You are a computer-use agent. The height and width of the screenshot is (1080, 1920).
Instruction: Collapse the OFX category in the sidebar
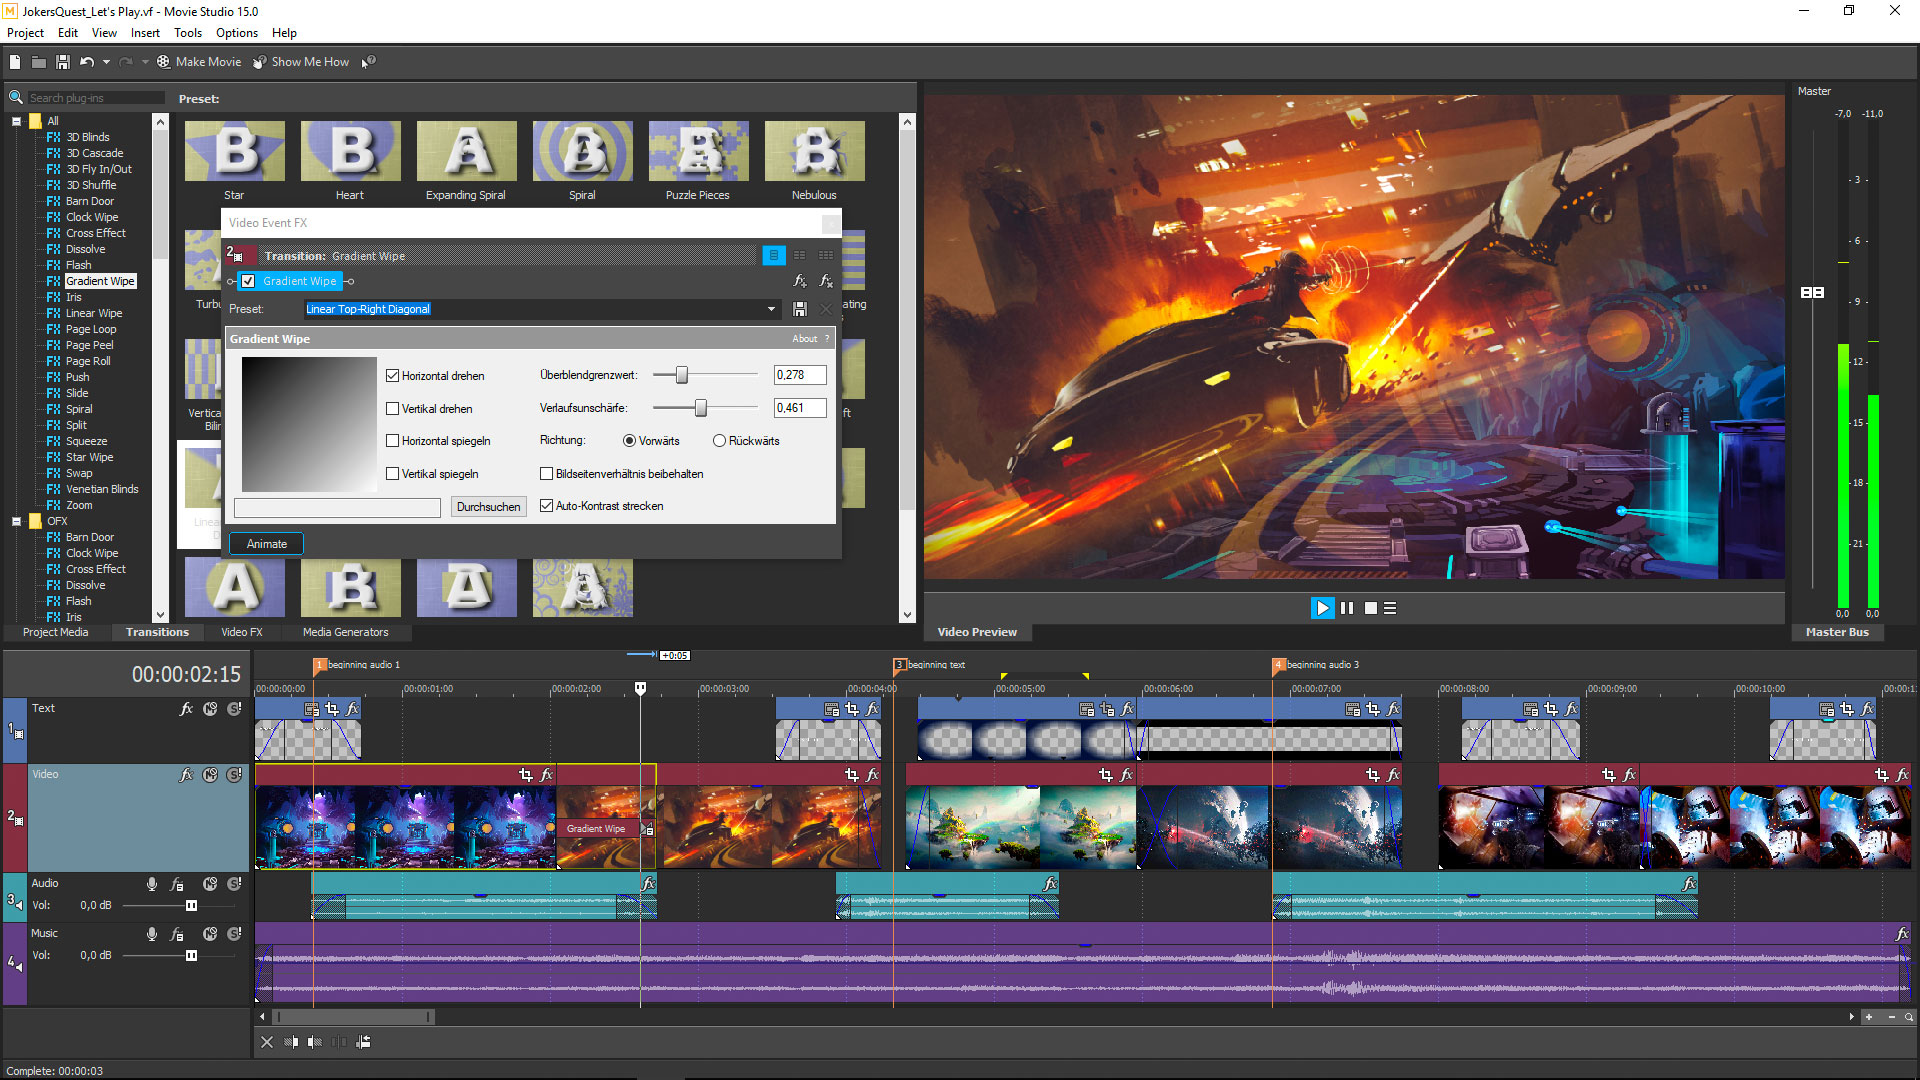16,520
